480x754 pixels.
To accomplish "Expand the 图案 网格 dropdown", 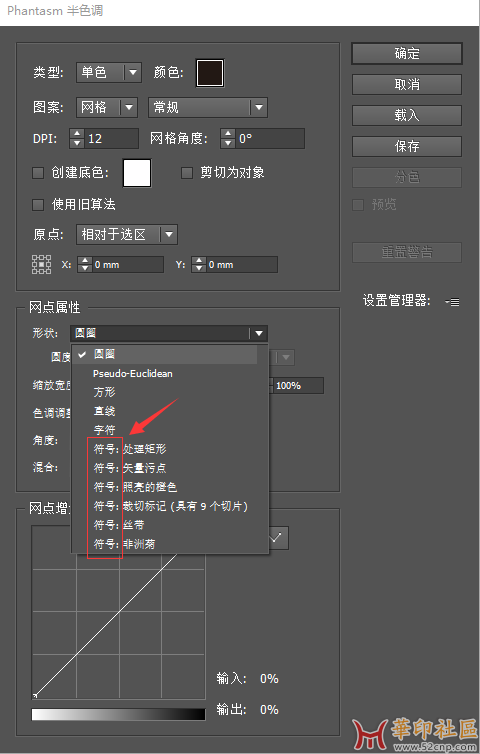I will click(107, 107).
